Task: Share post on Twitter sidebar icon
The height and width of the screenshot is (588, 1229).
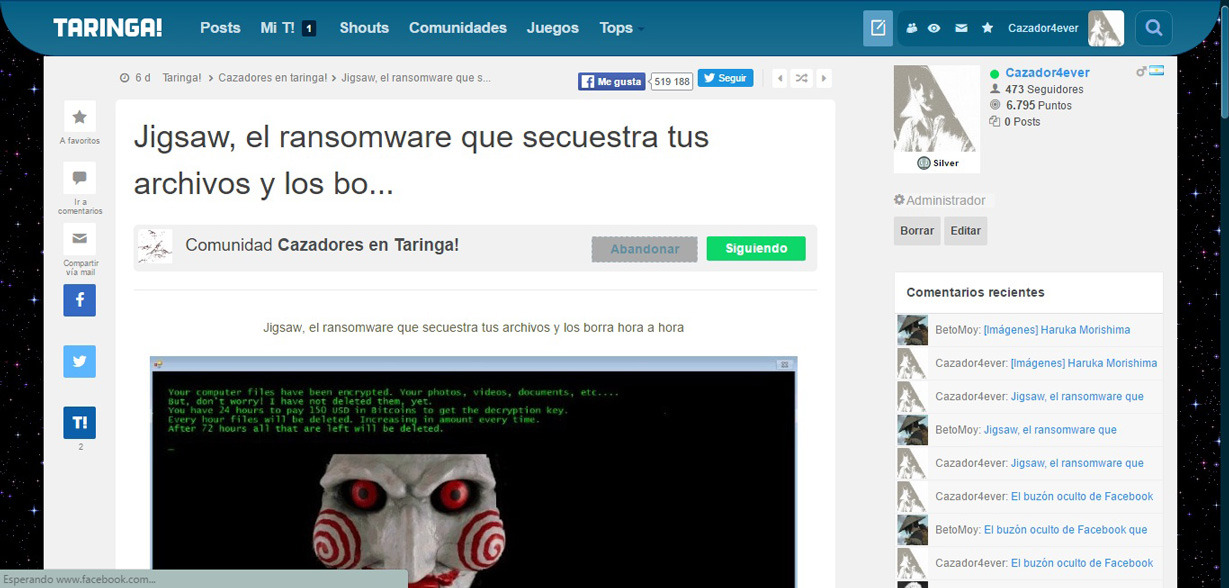Action: click(x=80, y=361)
